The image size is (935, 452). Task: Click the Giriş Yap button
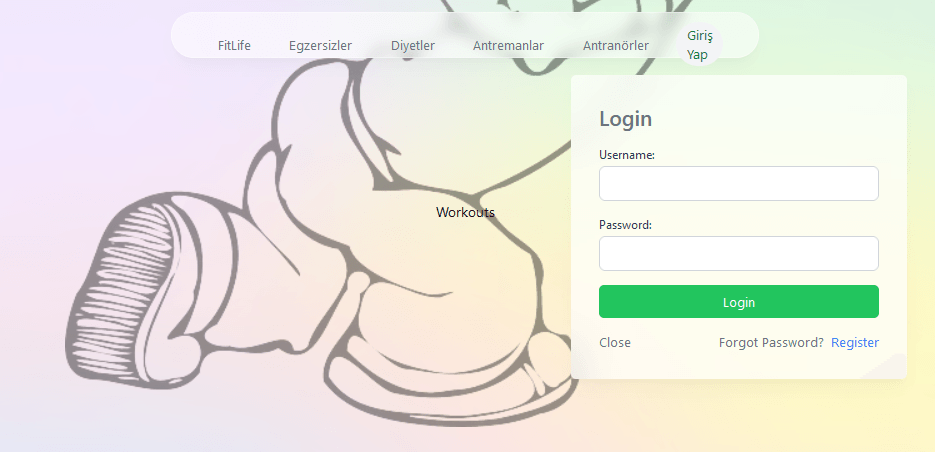pos(700,45)
